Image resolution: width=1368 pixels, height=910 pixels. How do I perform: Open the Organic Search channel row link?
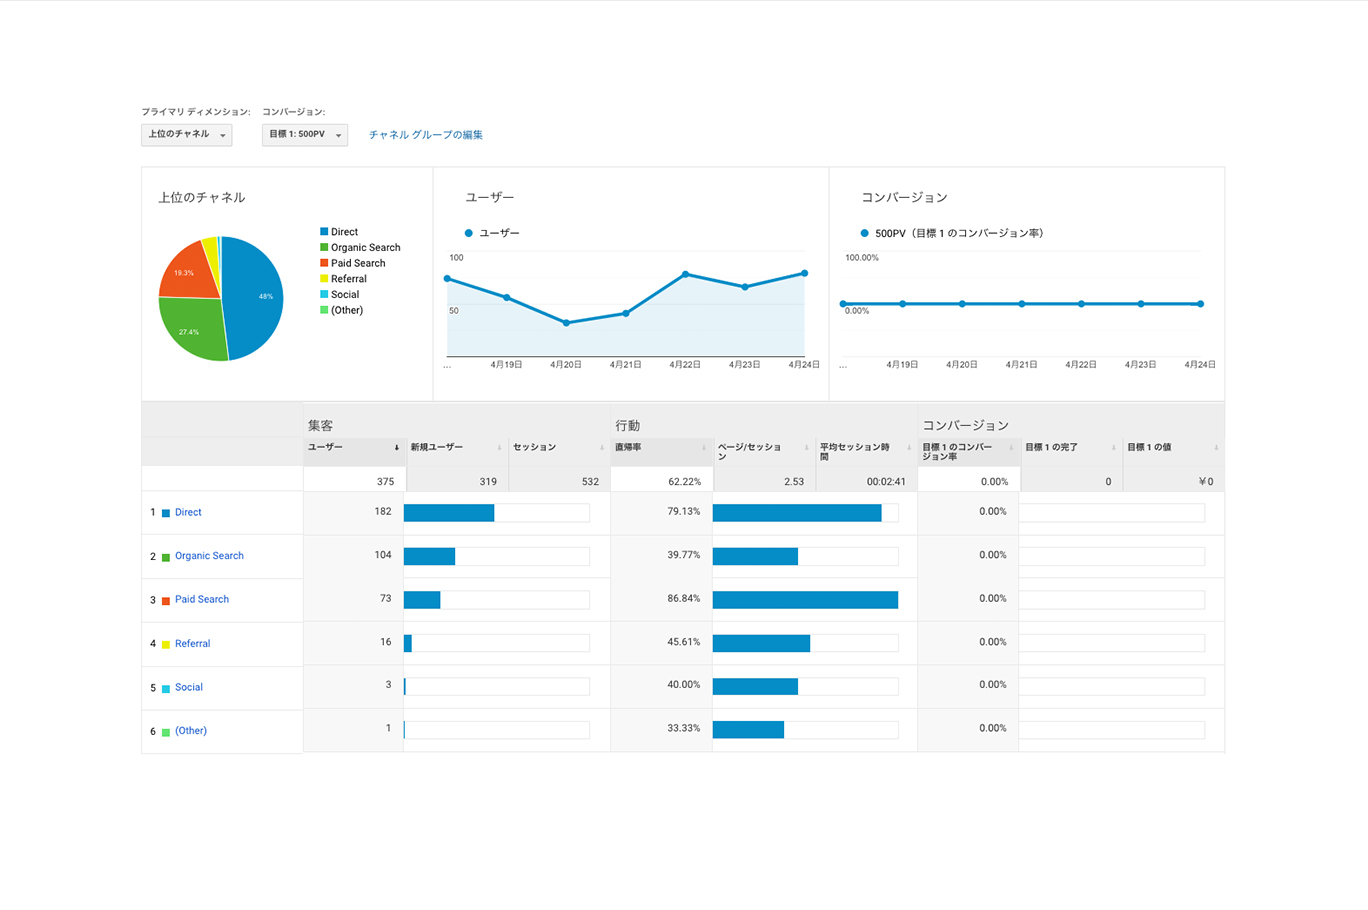pos(209,556)
